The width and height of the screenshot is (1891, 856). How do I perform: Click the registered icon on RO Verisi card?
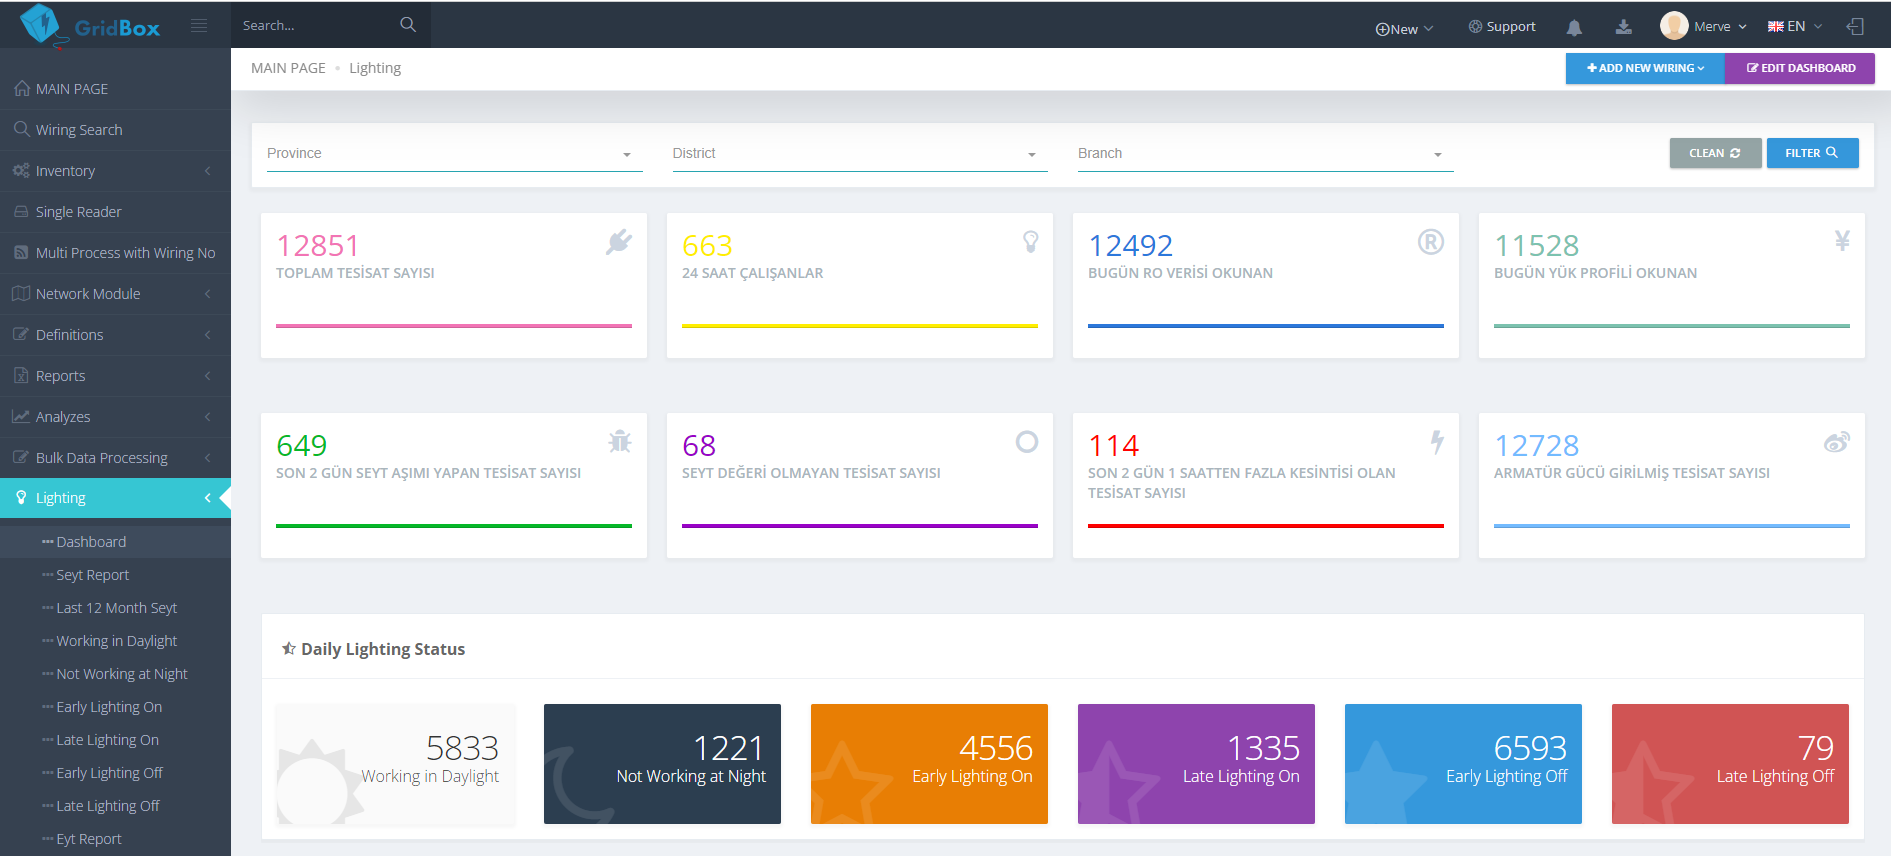pyautogui.click(x=1431, y=242)
